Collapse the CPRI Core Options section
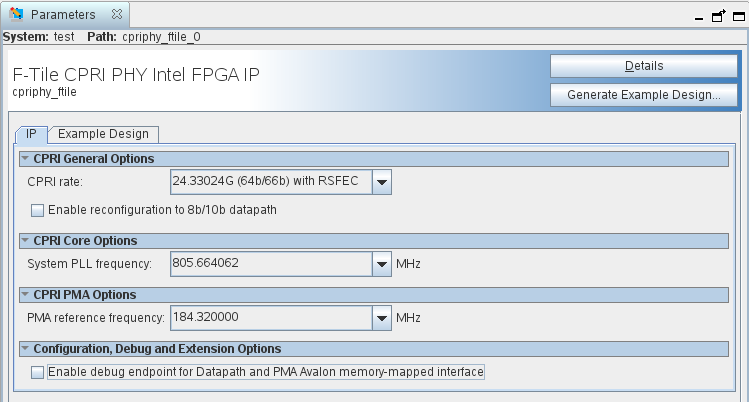Image resolution: width=749 pixels, height=402 pixels. pos(25,241)
